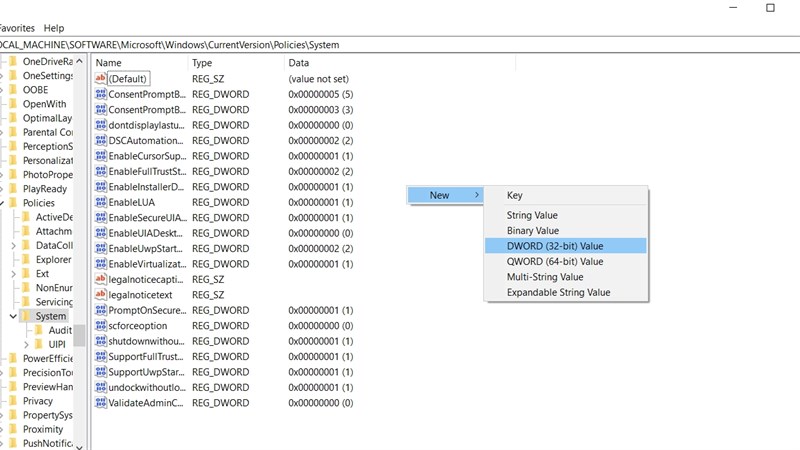Click the PromptOnSecure... DWORD icon
Screen dimensions: 800x450
[x=100, y=310]
